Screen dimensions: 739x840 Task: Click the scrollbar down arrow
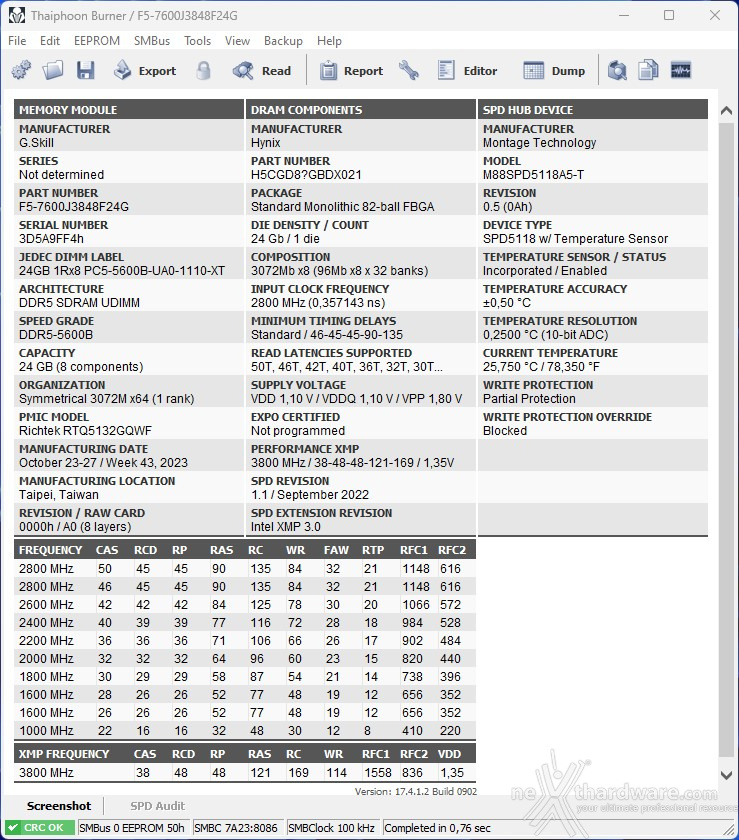[726, 775]
